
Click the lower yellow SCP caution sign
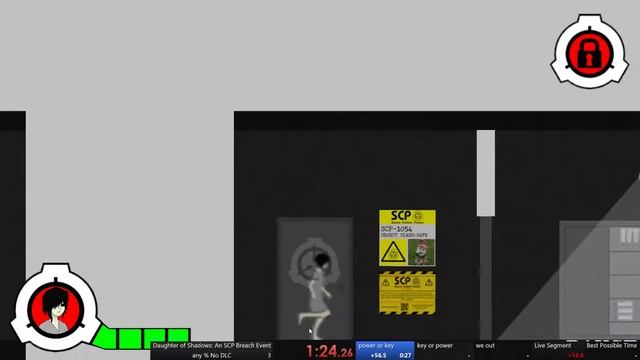pyautogui.click(x=407, y=293)
